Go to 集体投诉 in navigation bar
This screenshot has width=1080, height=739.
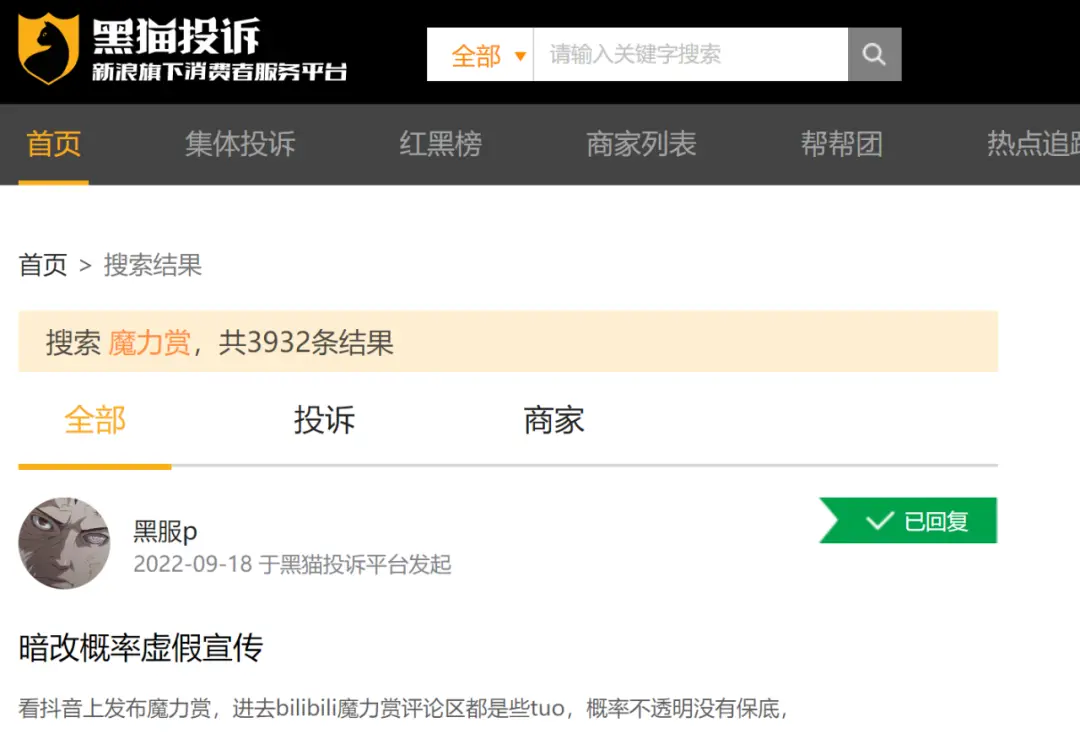(x=240, y=144)
